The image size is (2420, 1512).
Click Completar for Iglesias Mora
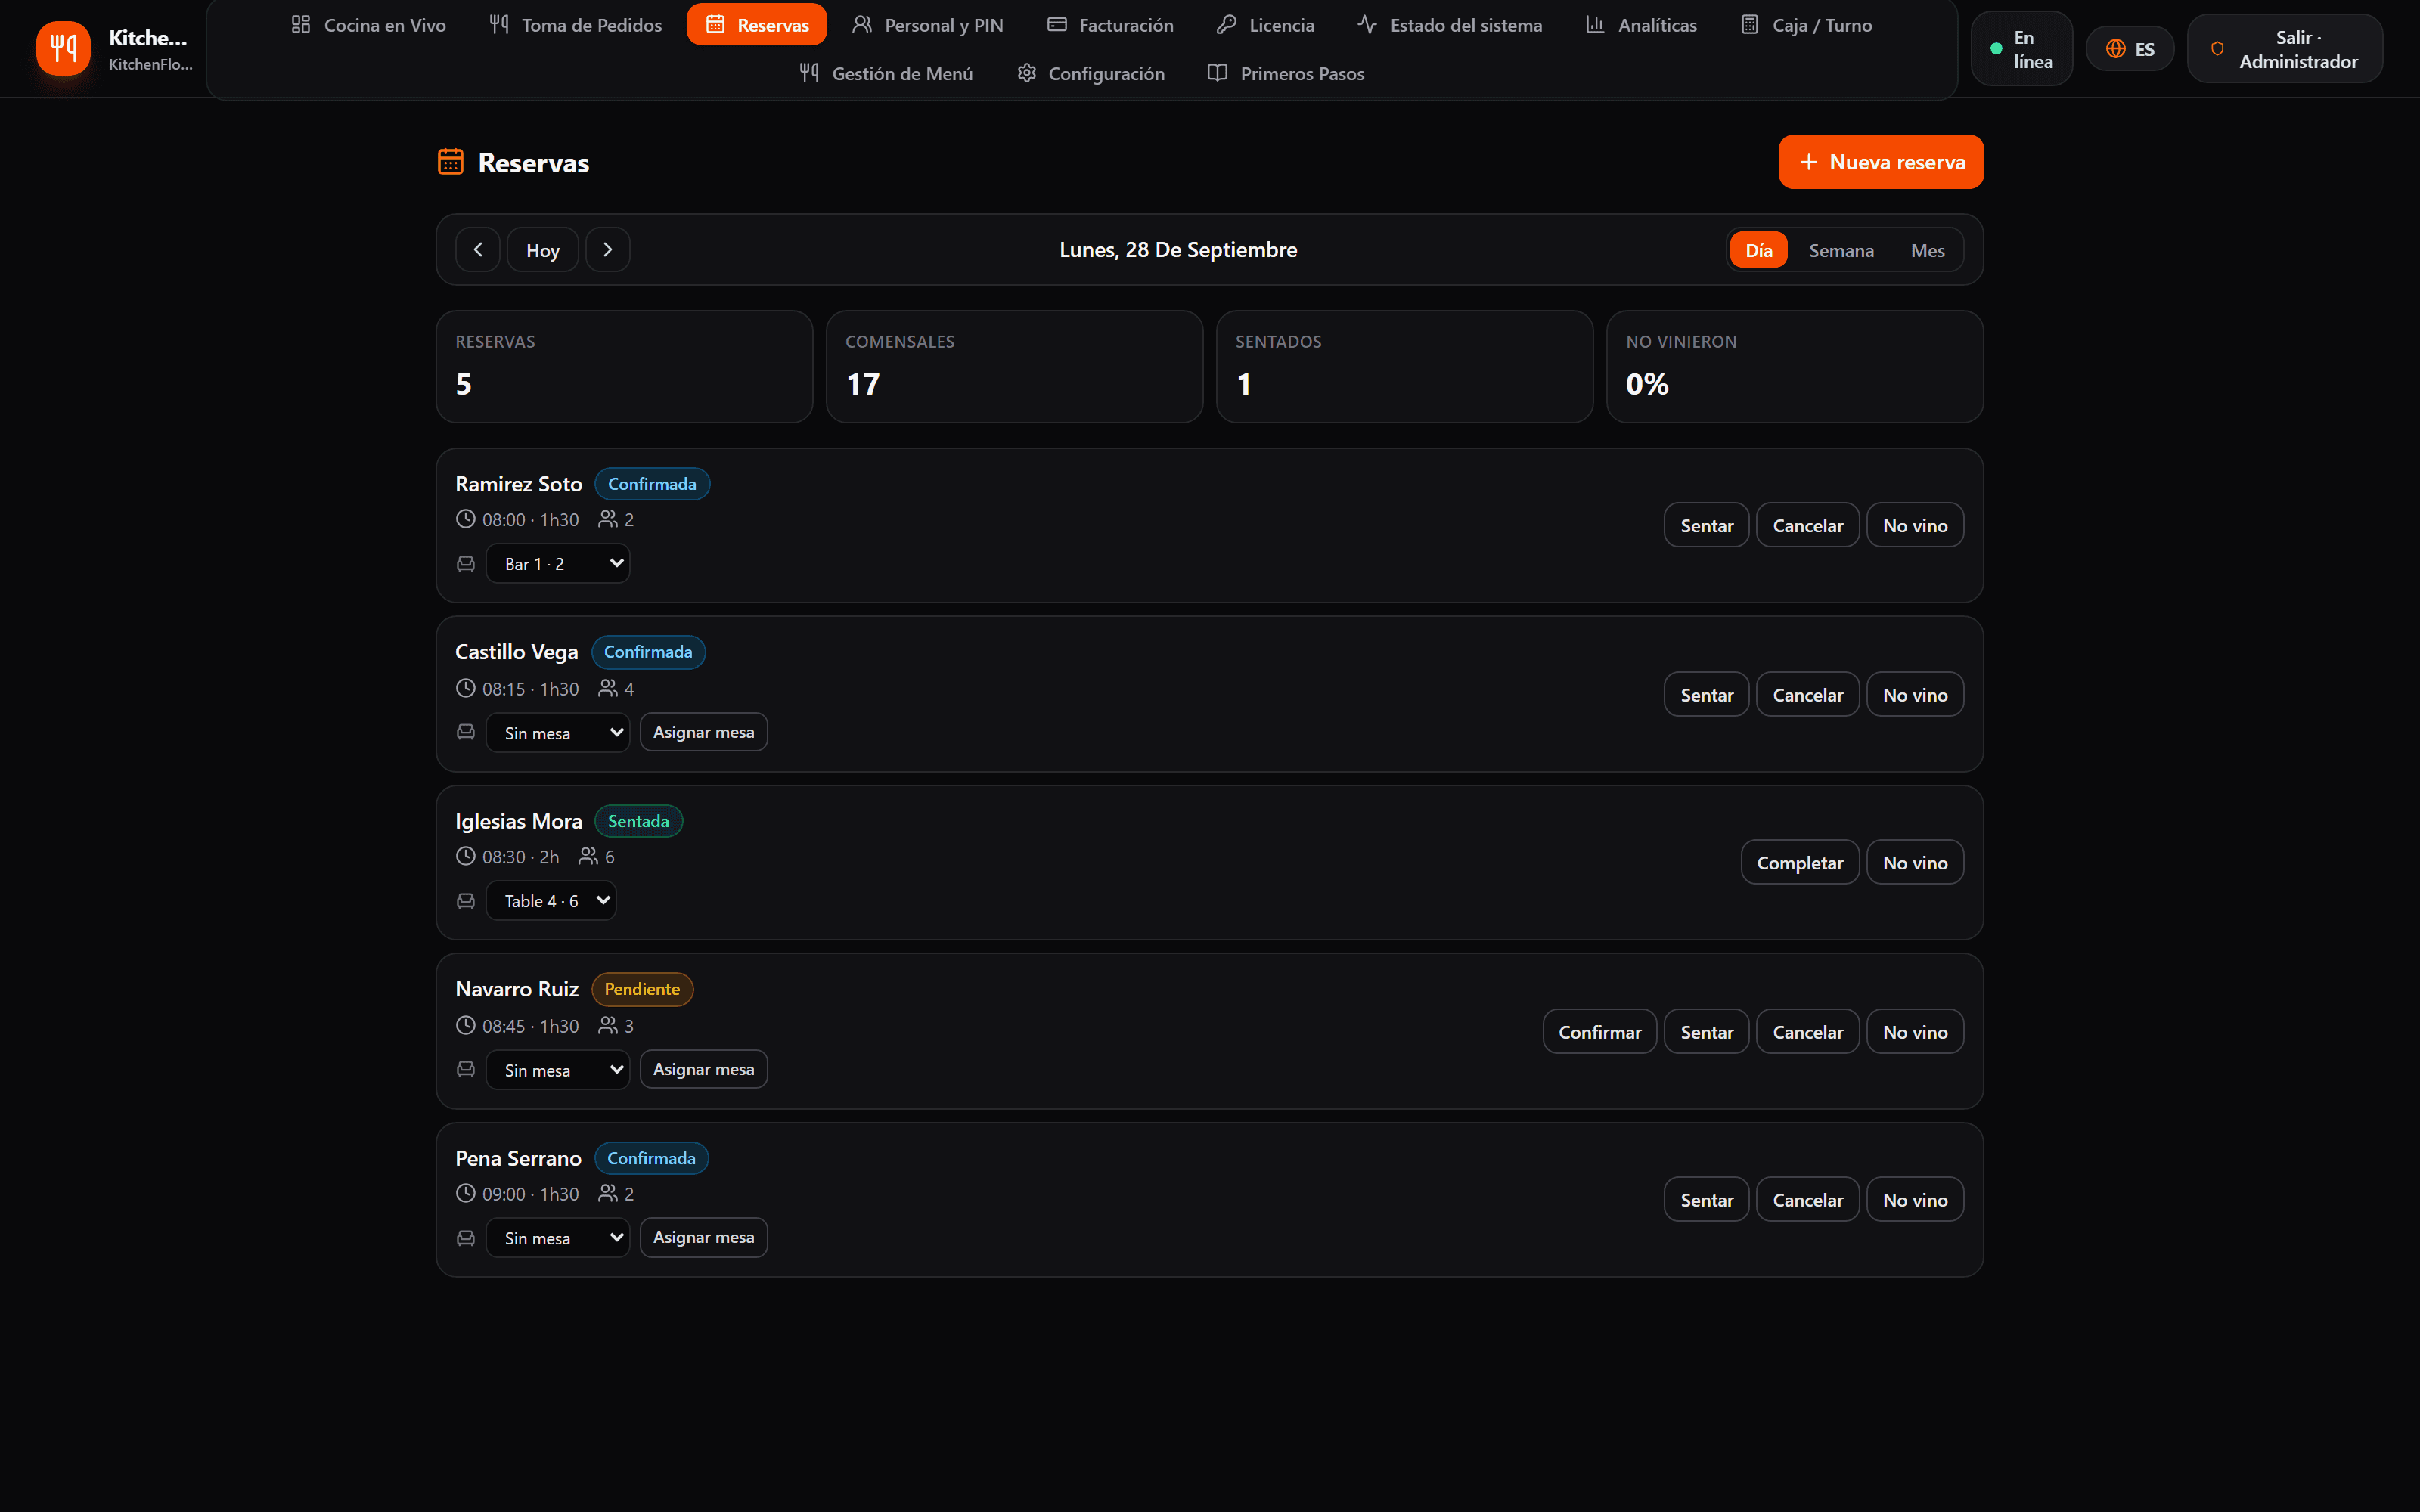1800,862
